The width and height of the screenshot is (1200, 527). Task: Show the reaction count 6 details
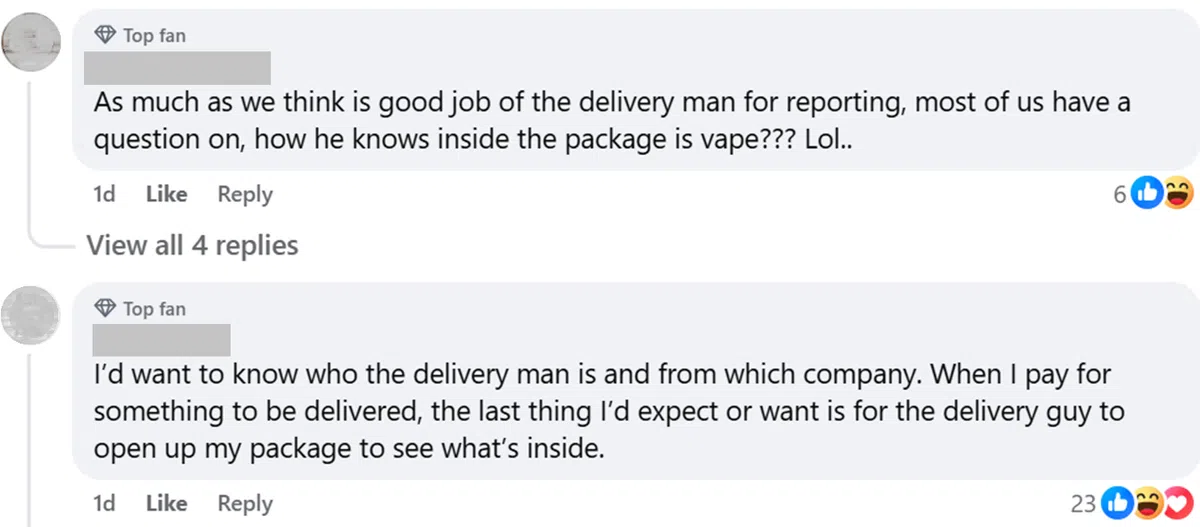pyautogui.click(x=1120, y=195)
